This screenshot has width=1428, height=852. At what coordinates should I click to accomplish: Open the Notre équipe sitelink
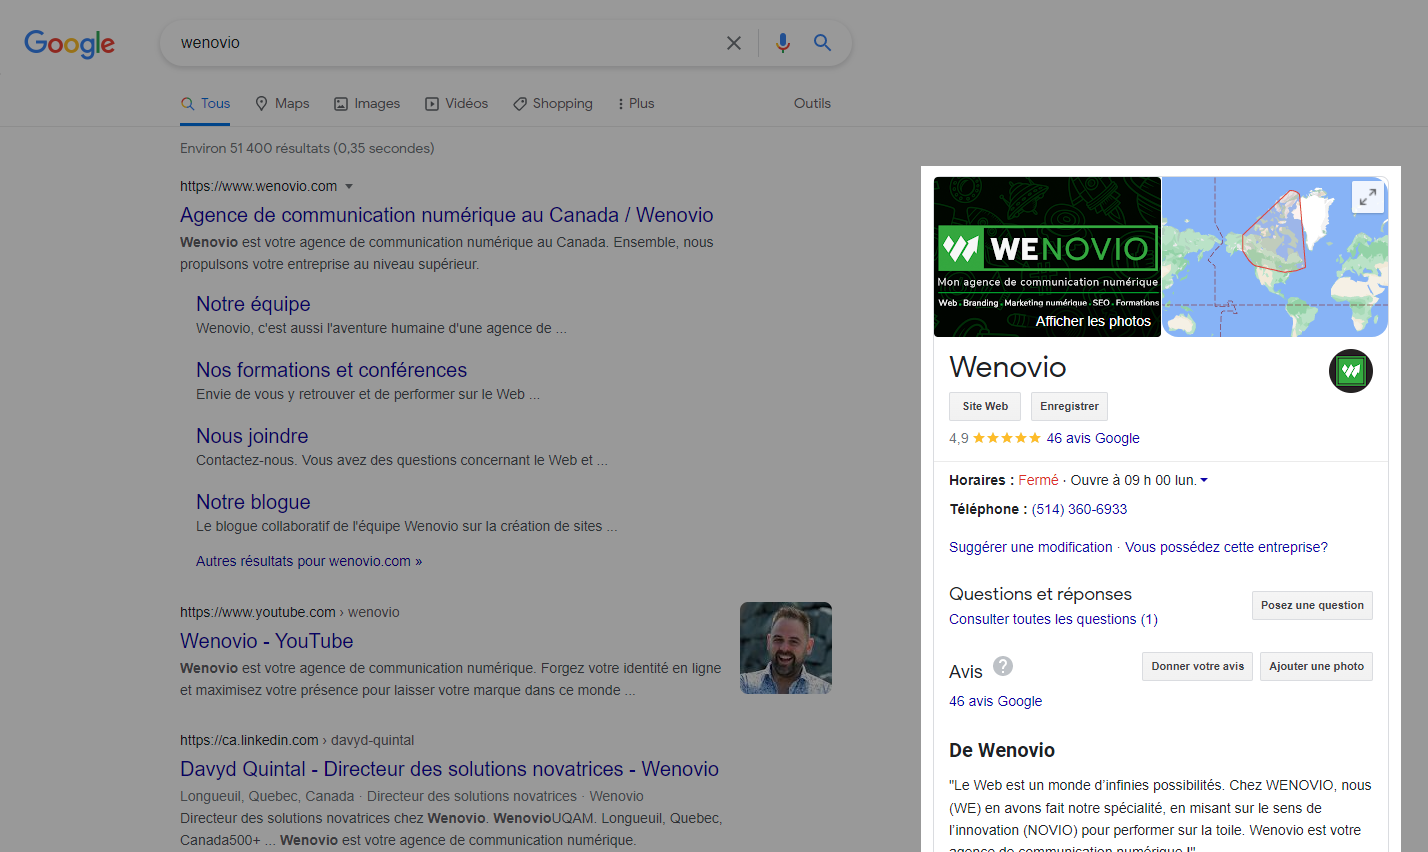[x=253, y=304]
